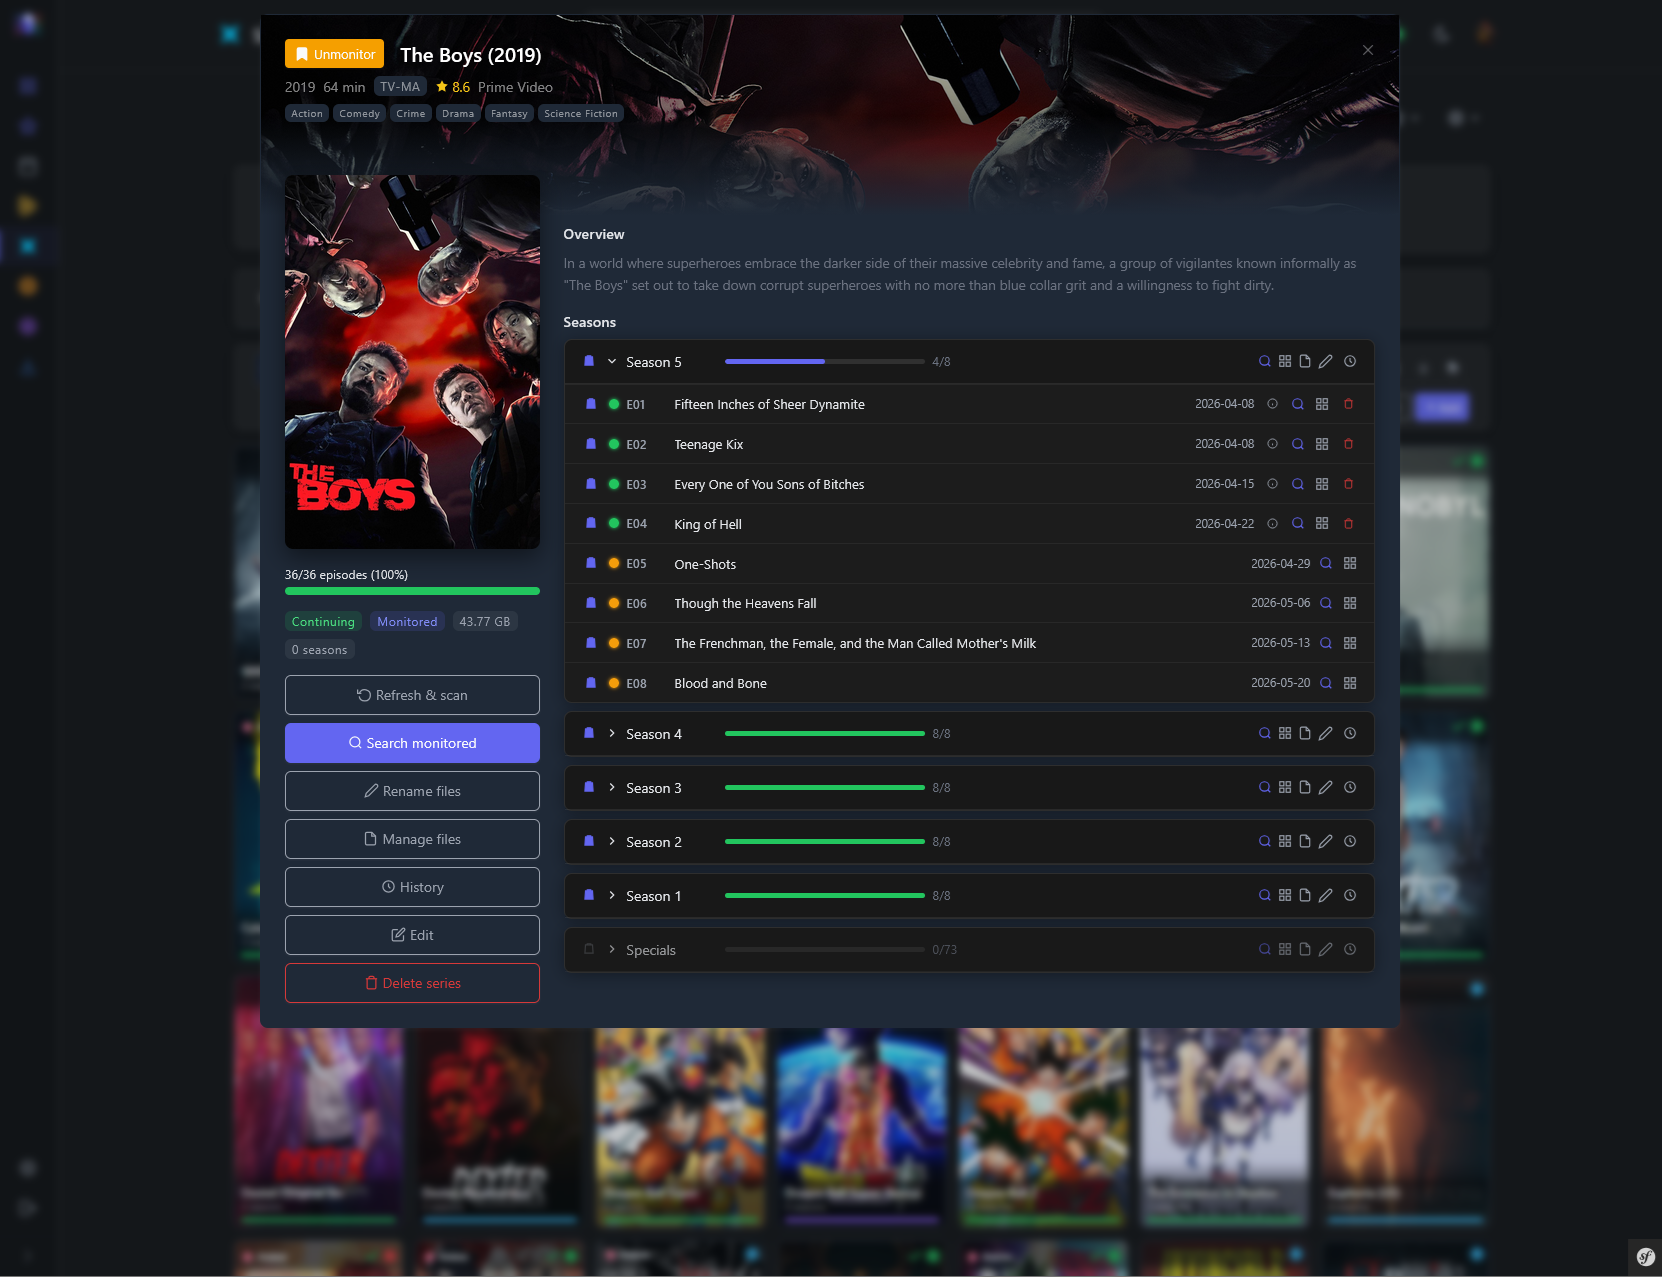Search for One-Shots episode
The image size is (1662, 1277).
point(1326,563)
